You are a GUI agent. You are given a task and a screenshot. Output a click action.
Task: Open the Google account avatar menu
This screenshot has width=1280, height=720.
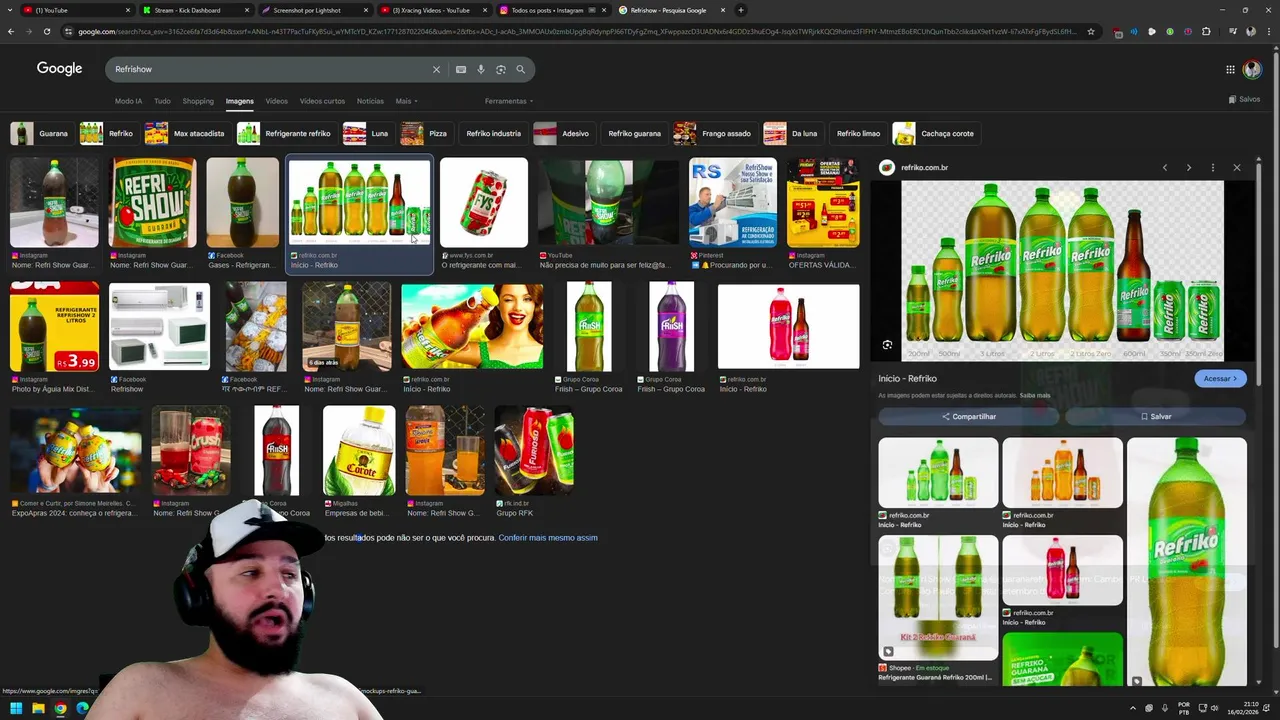[1252, 69]
